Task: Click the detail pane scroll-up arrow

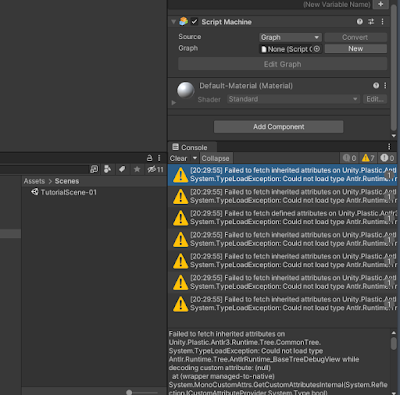Action: tap(394, 333)
